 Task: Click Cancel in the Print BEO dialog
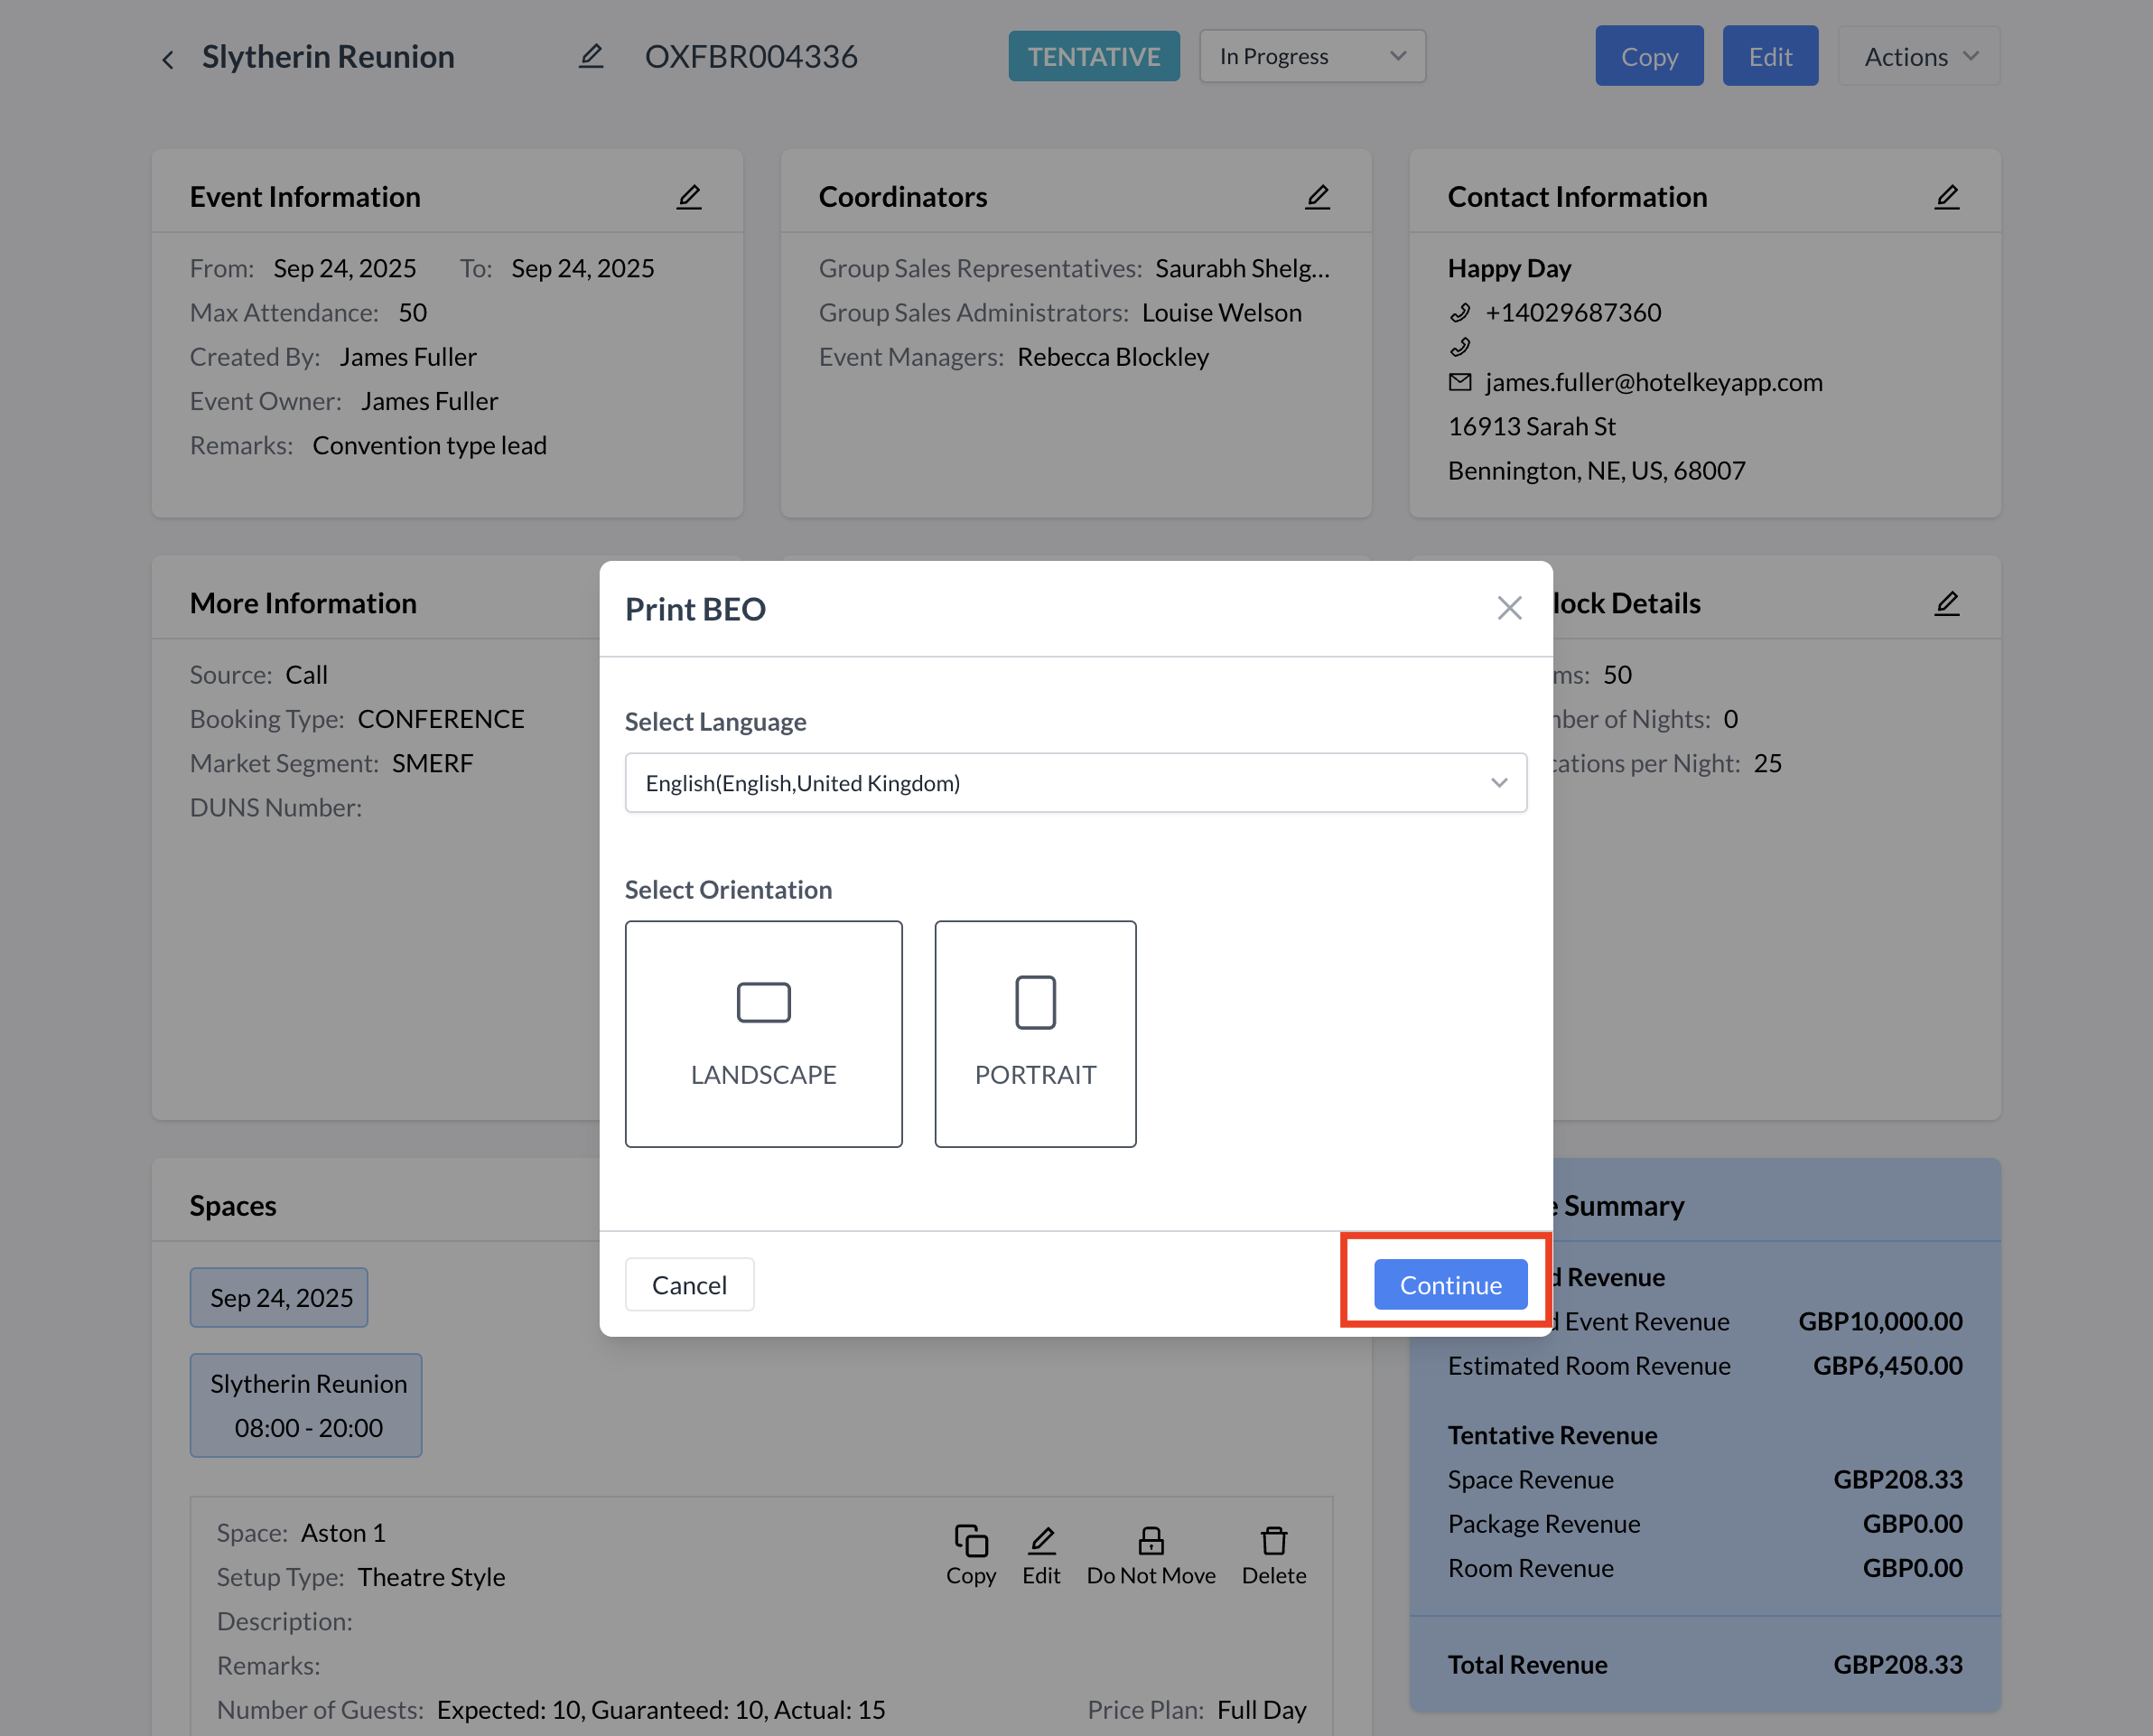[x=689, y=1284]
